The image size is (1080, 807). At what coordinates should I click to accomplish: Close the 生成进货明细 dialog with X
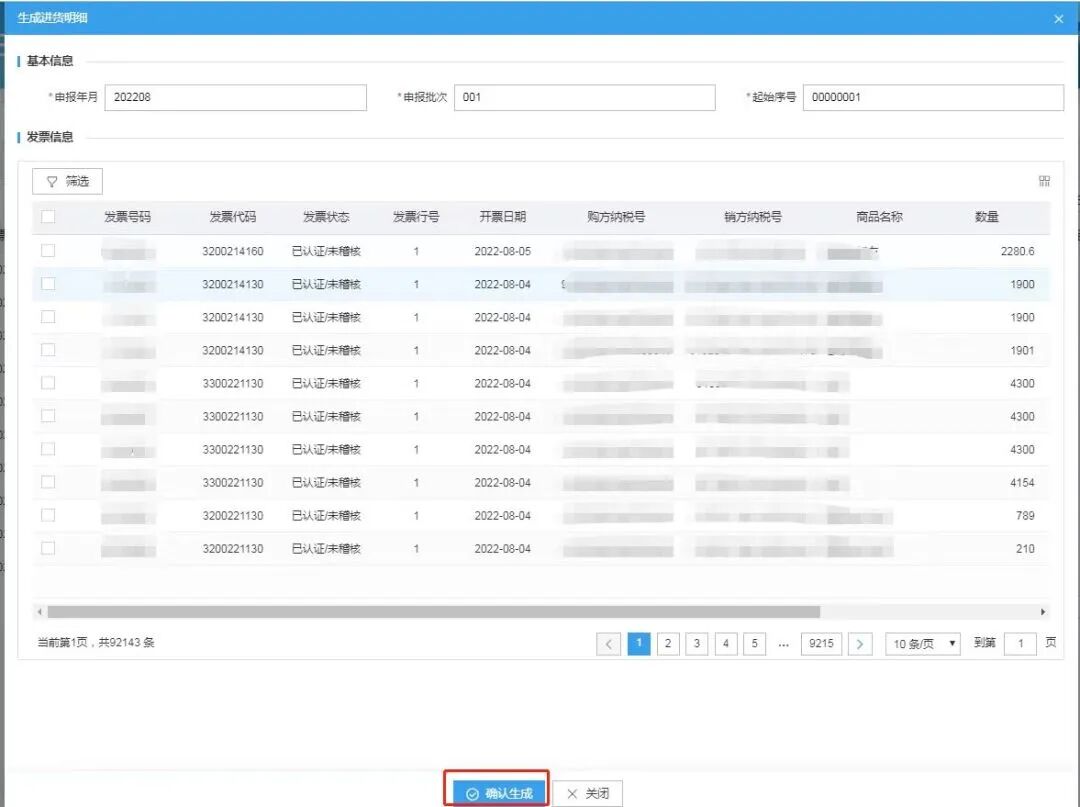pos(1059,19)
